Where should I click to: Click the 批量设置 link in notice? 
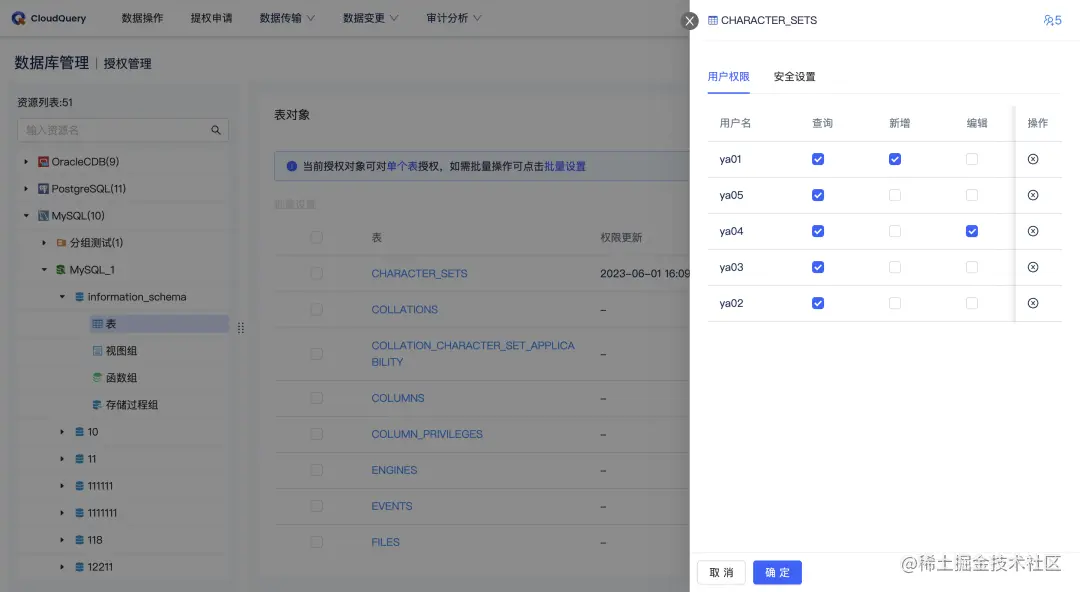(x=565, y=166)
